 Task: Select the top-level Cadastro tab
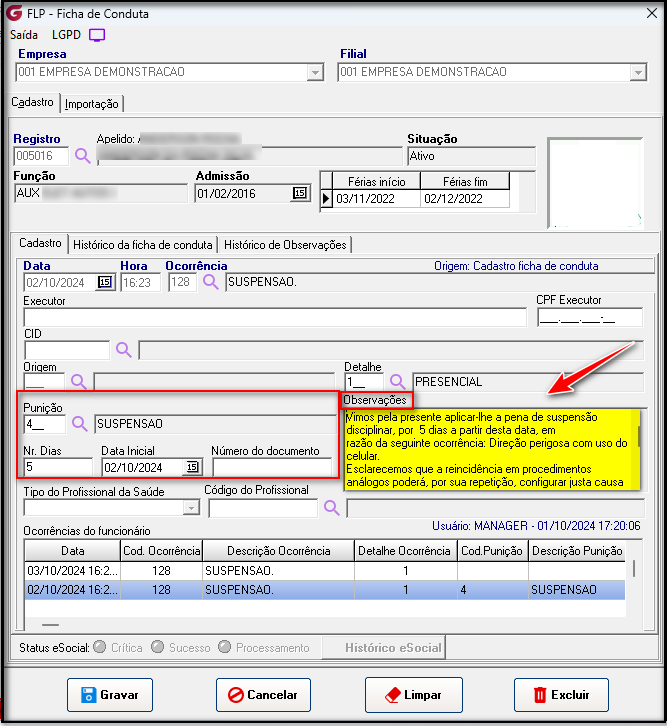[x=32, y=102]
